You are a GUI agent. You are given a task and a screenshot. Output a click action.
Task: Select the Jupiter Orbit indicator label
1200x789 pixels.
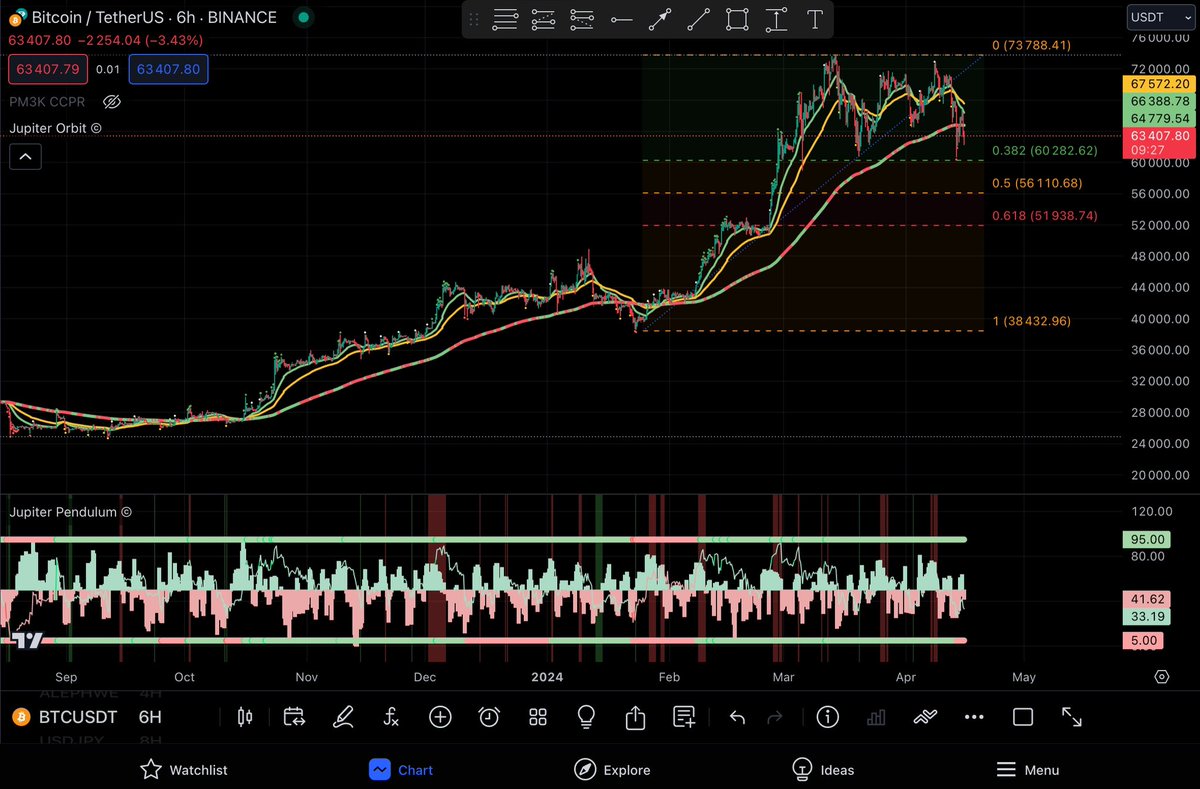click(x=55, y=128)
